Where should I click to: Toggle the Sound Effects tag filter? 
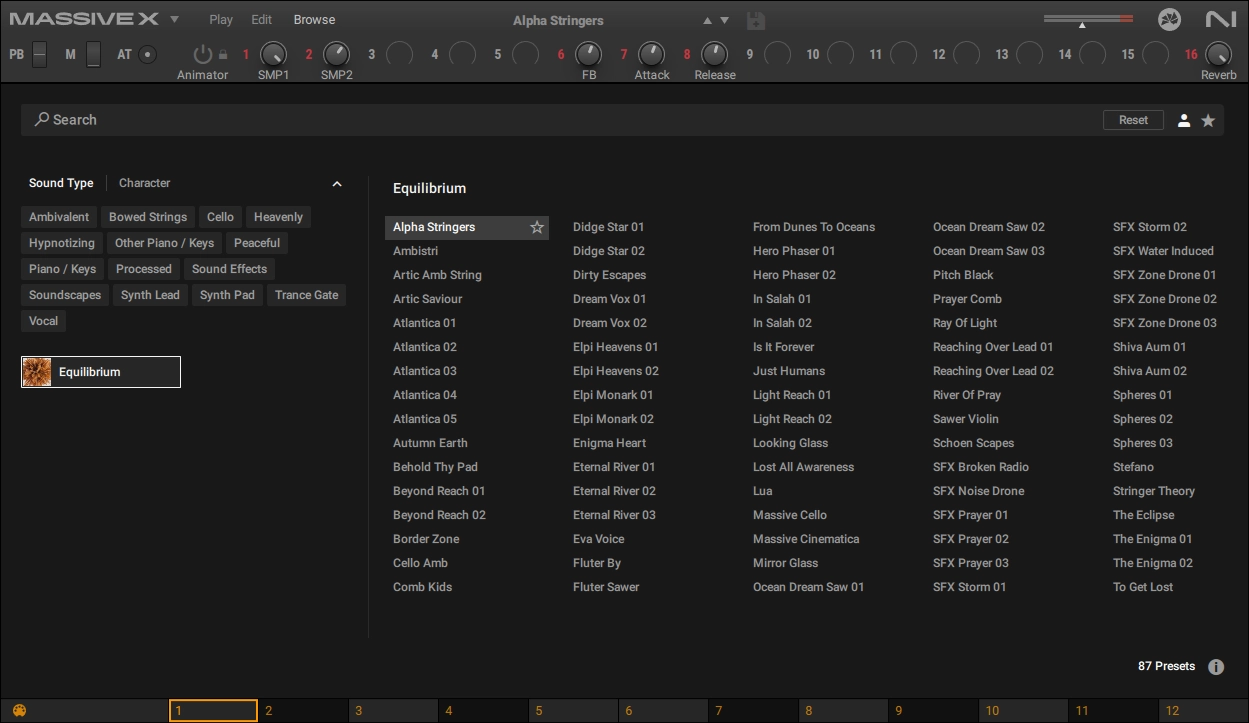click(x=230, y=269)
